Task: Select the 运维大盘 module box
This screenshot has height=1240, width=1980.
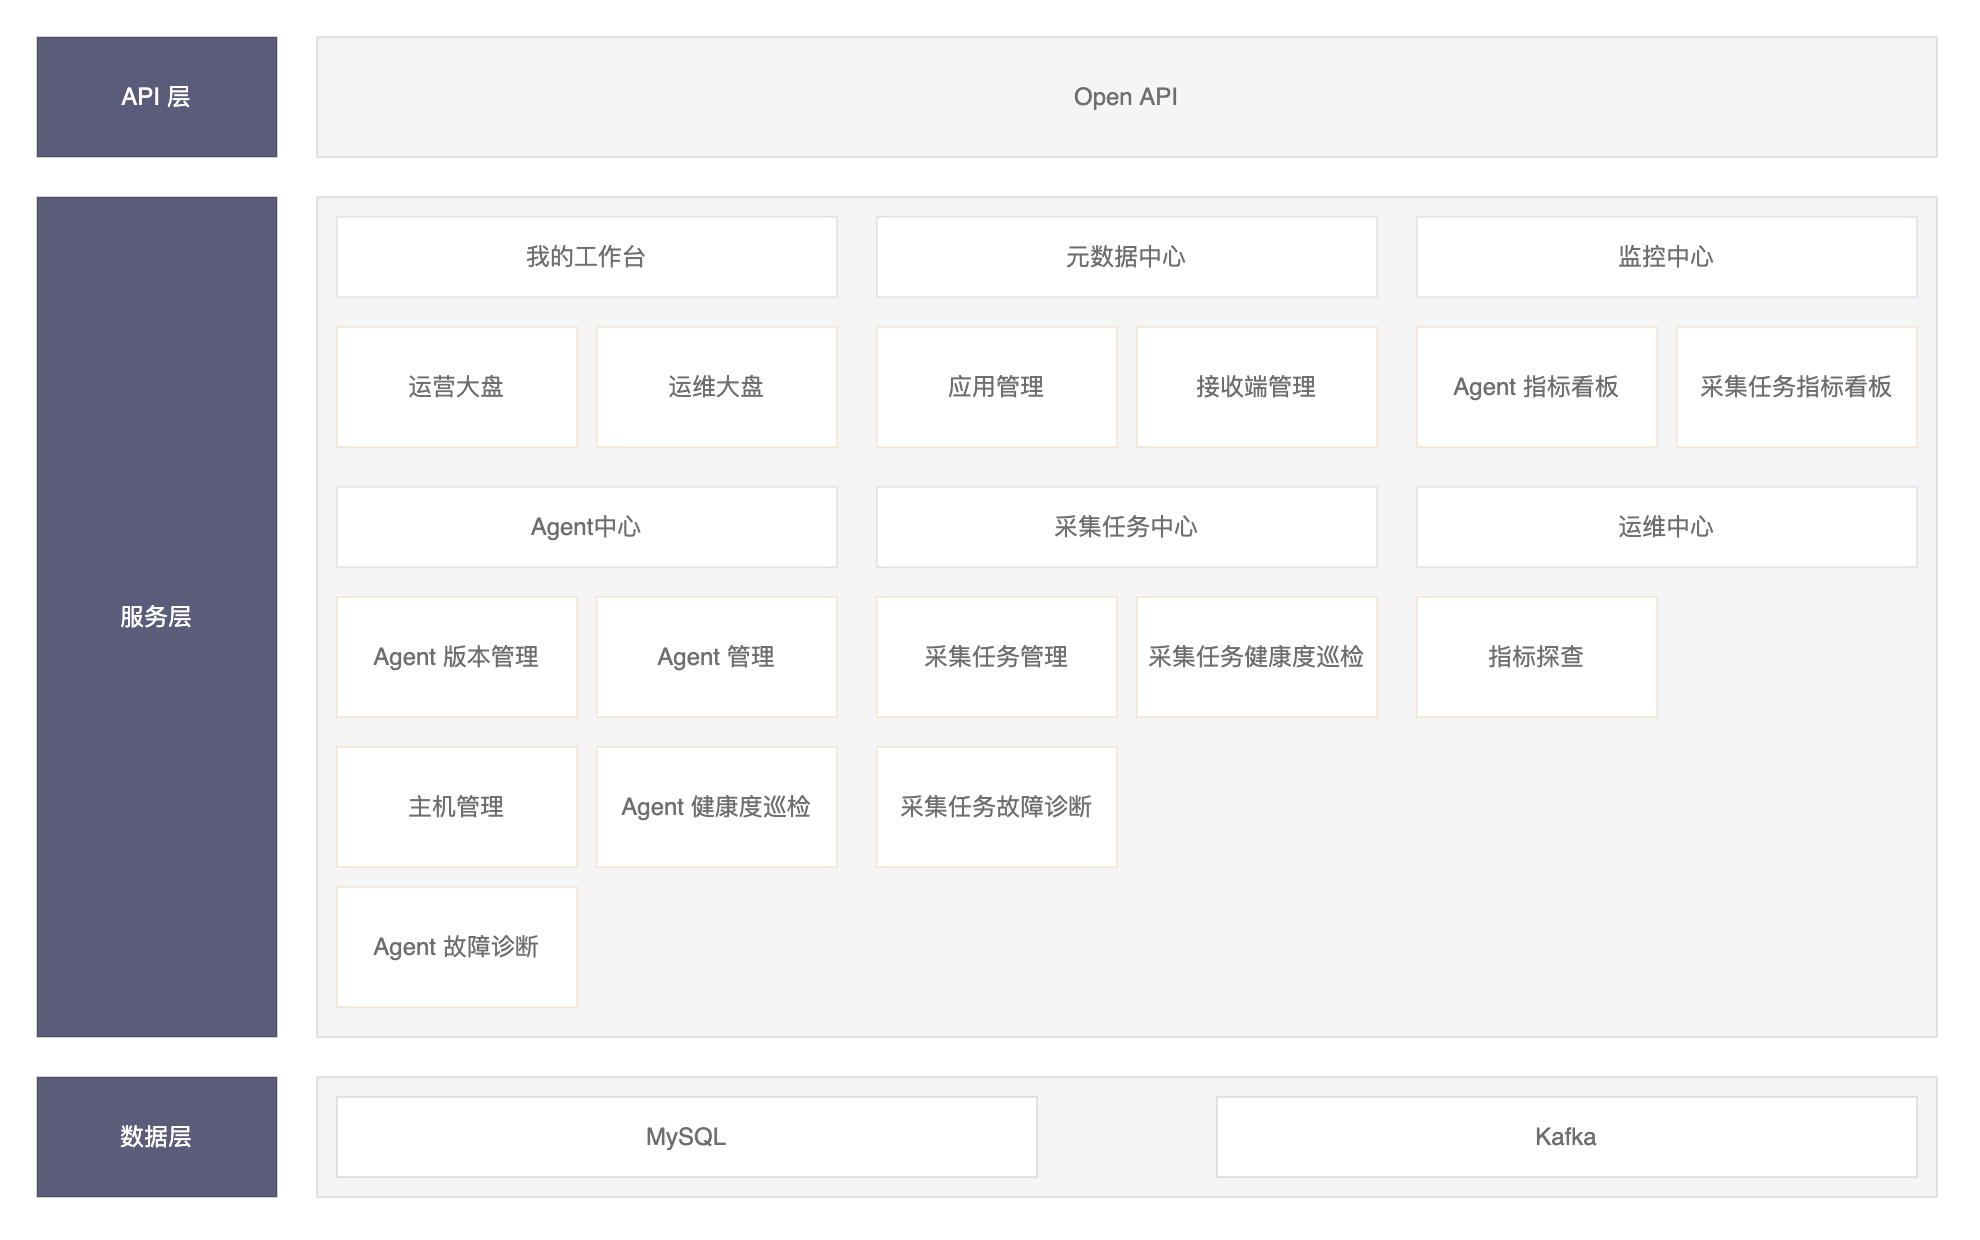Action: (x=716, y=387)
